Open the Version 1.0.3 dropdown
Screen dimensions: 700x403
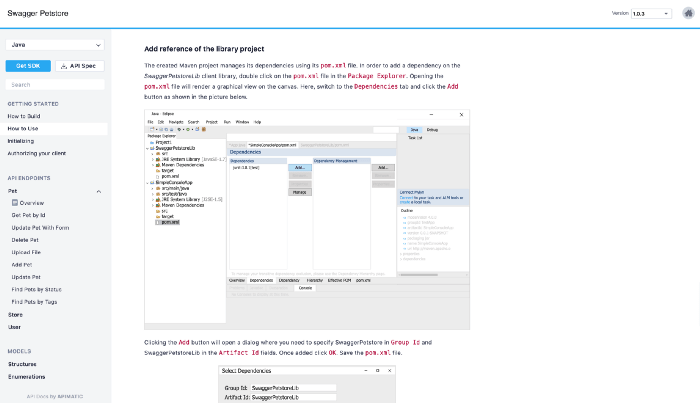(x=651, y=13)
